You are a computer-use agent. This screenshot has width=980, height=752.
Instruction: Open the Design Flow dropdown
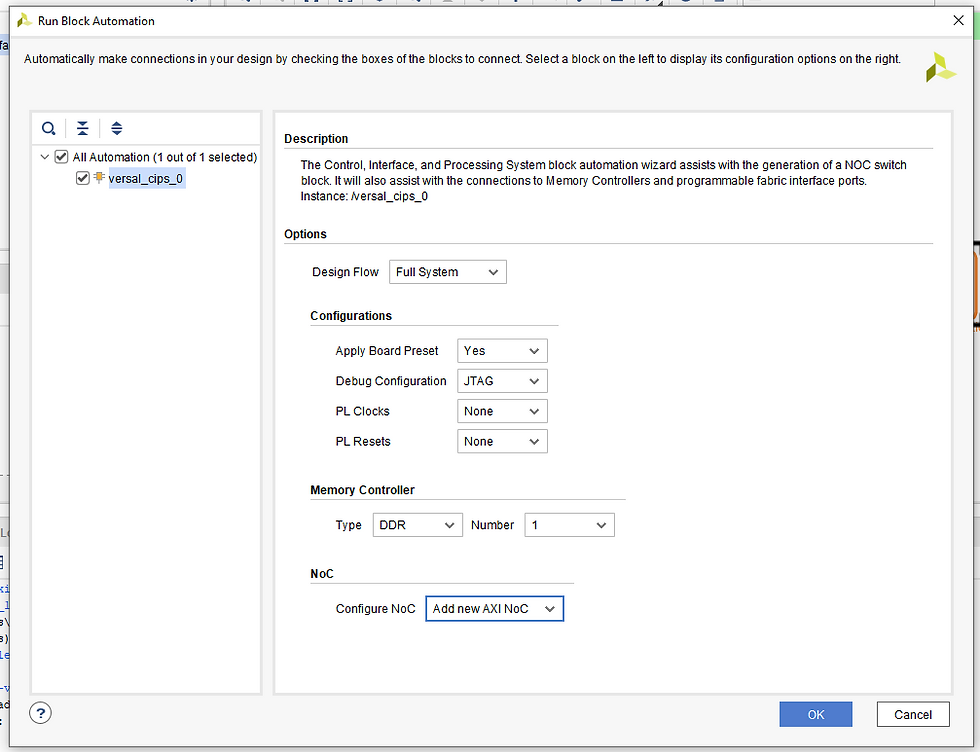[x=448, y=272]
